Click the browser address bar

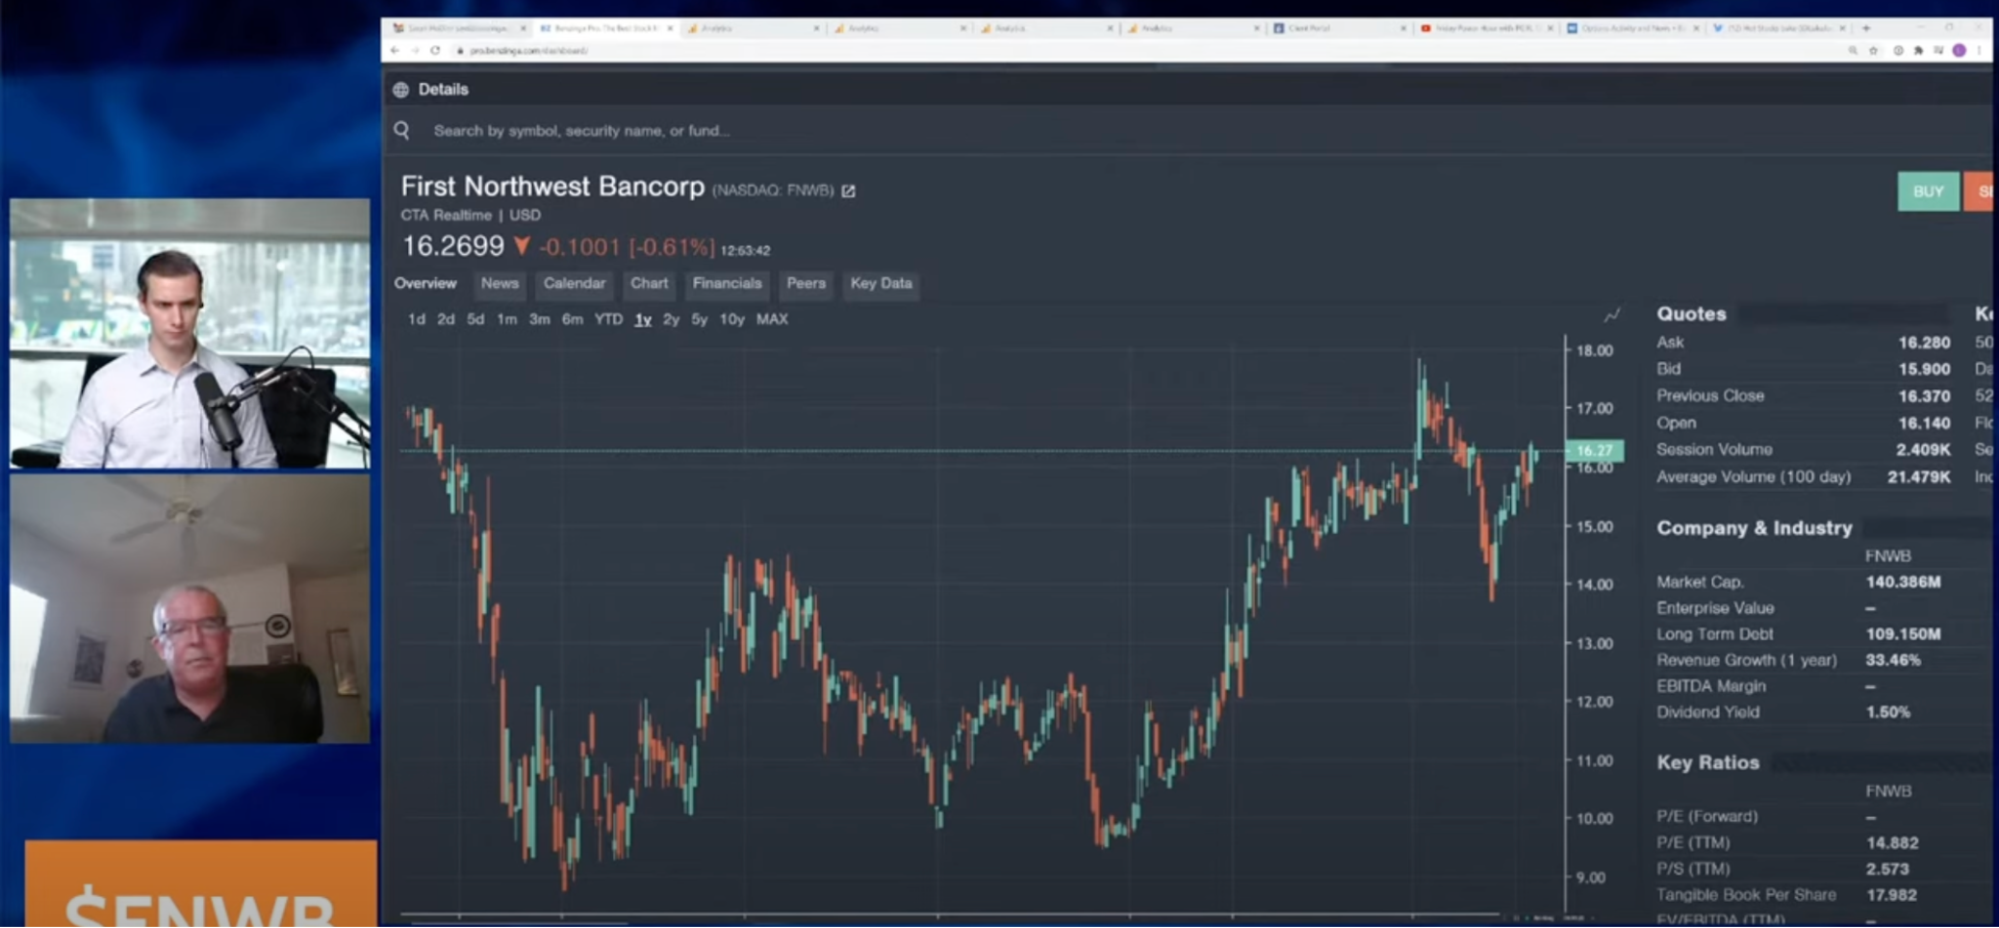coord(1140,50)
